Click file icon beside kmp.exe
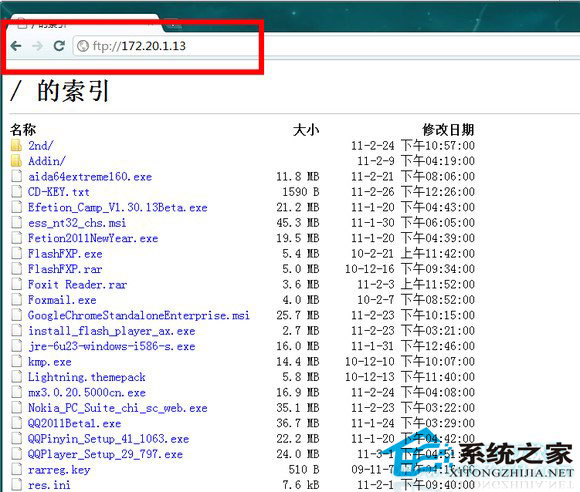 point(16,362)
